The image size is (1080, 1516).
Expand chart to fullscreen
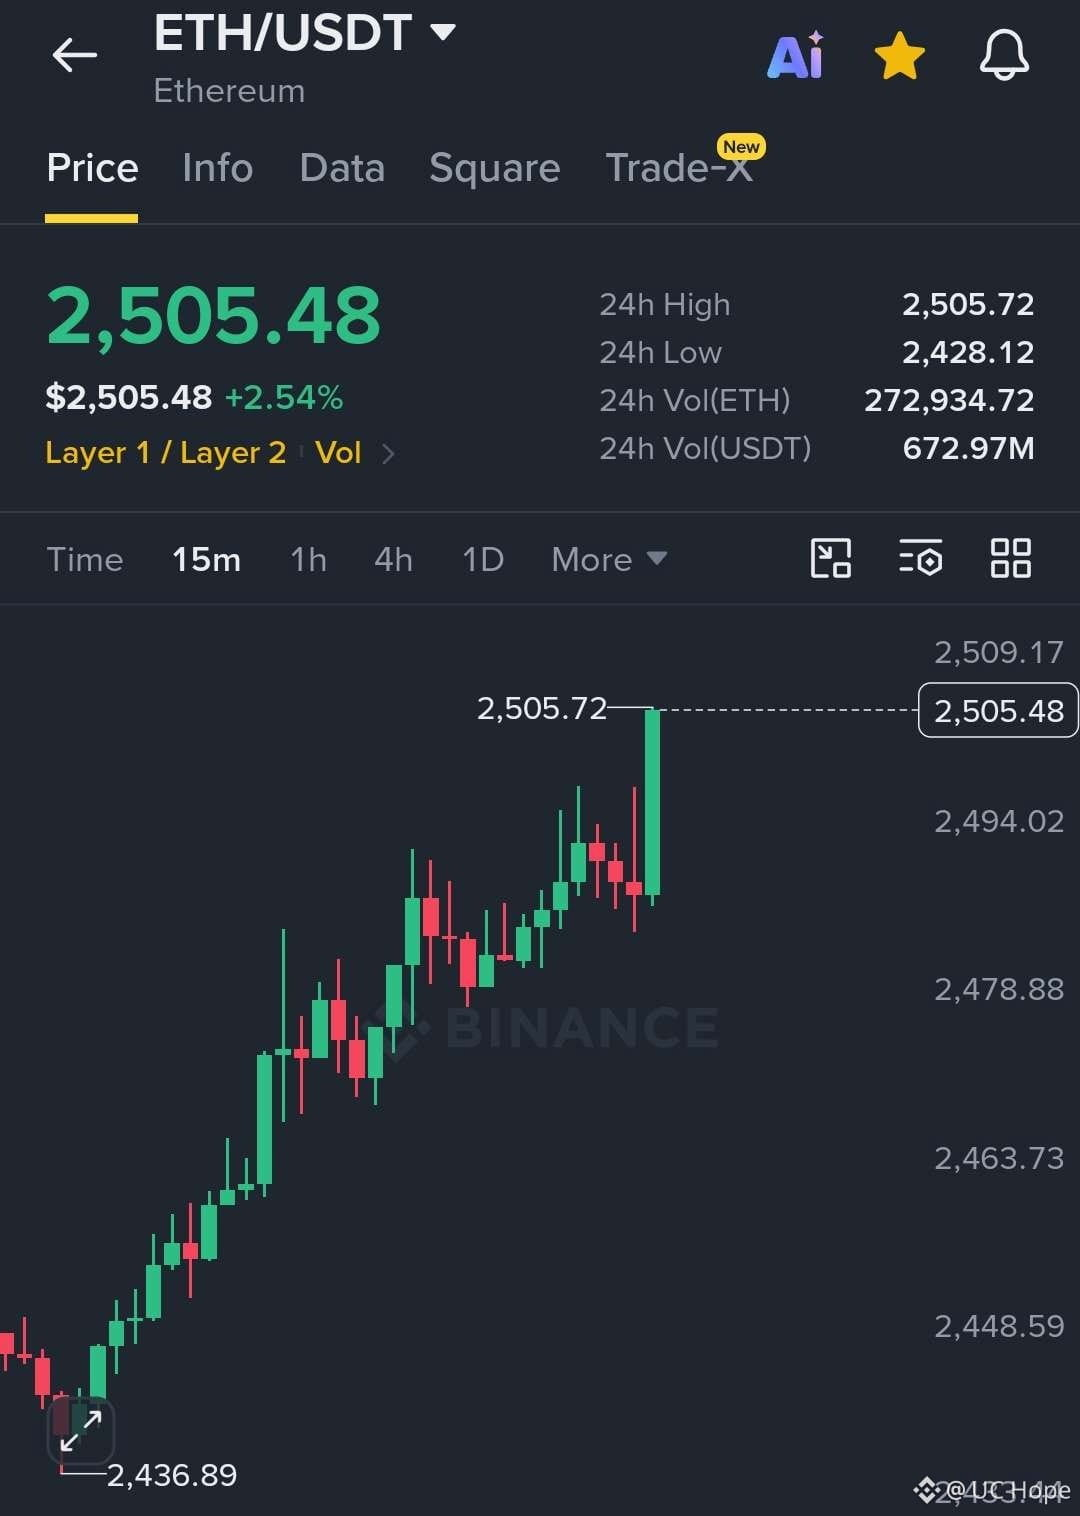[81, 1431]
